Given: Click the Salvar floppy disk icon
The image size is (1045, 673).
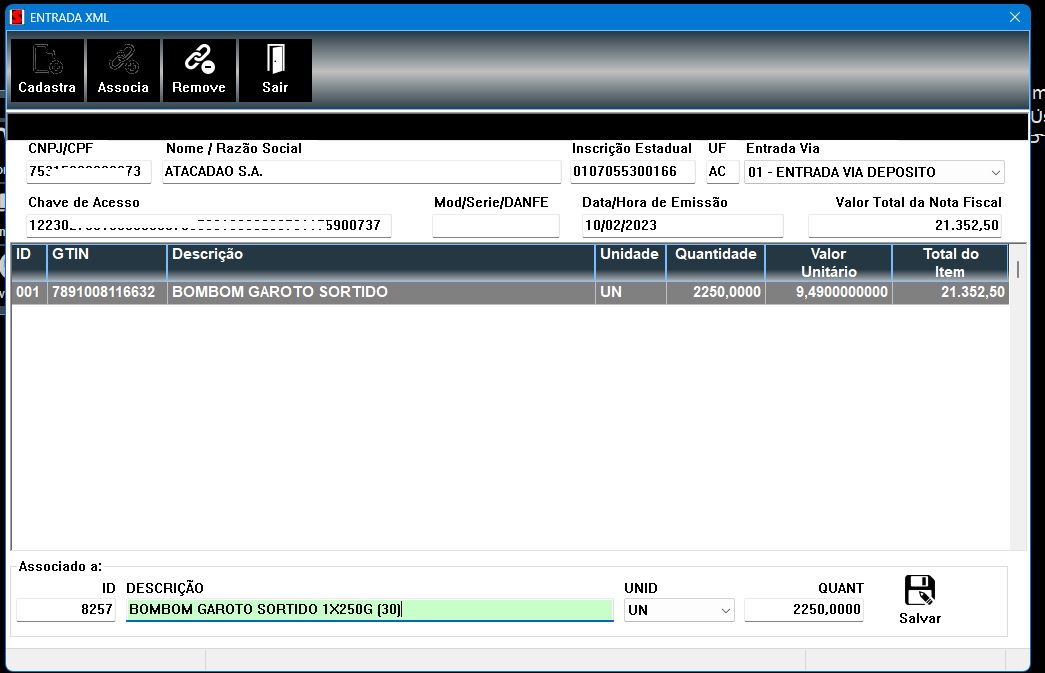Looking at the screenshot, I should point(919,591).
